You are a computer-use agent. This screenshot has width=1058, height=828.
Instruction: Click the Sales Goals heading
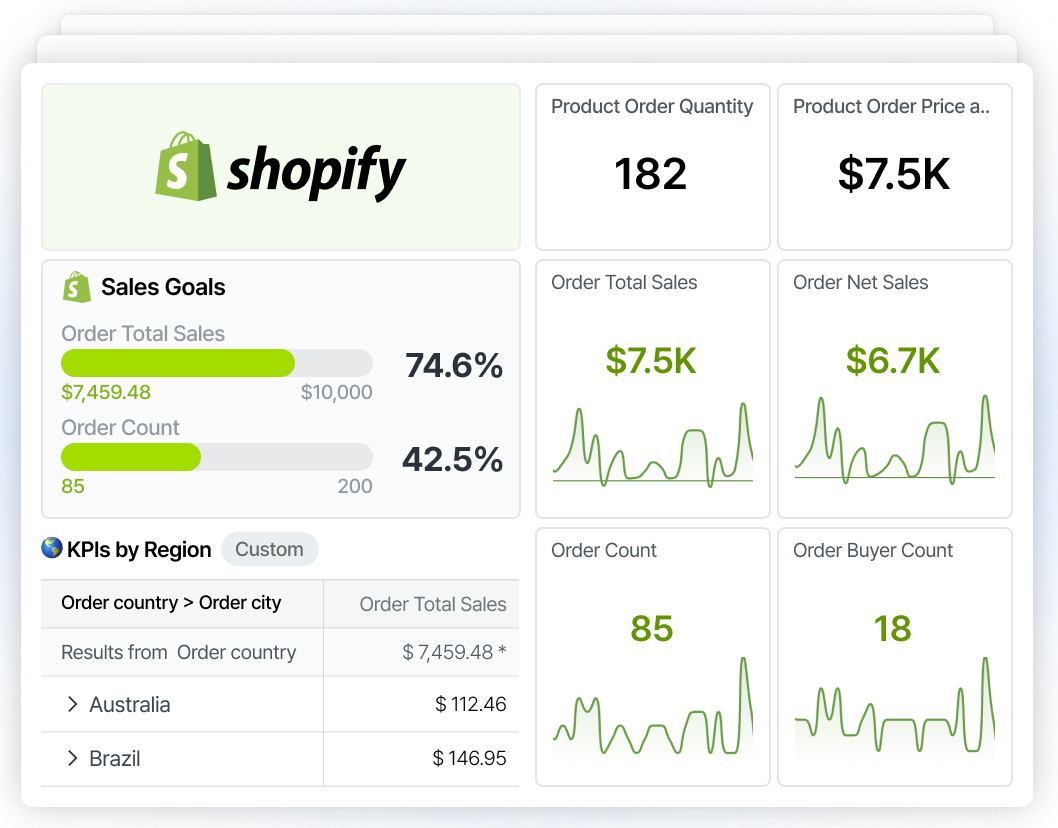163,287
